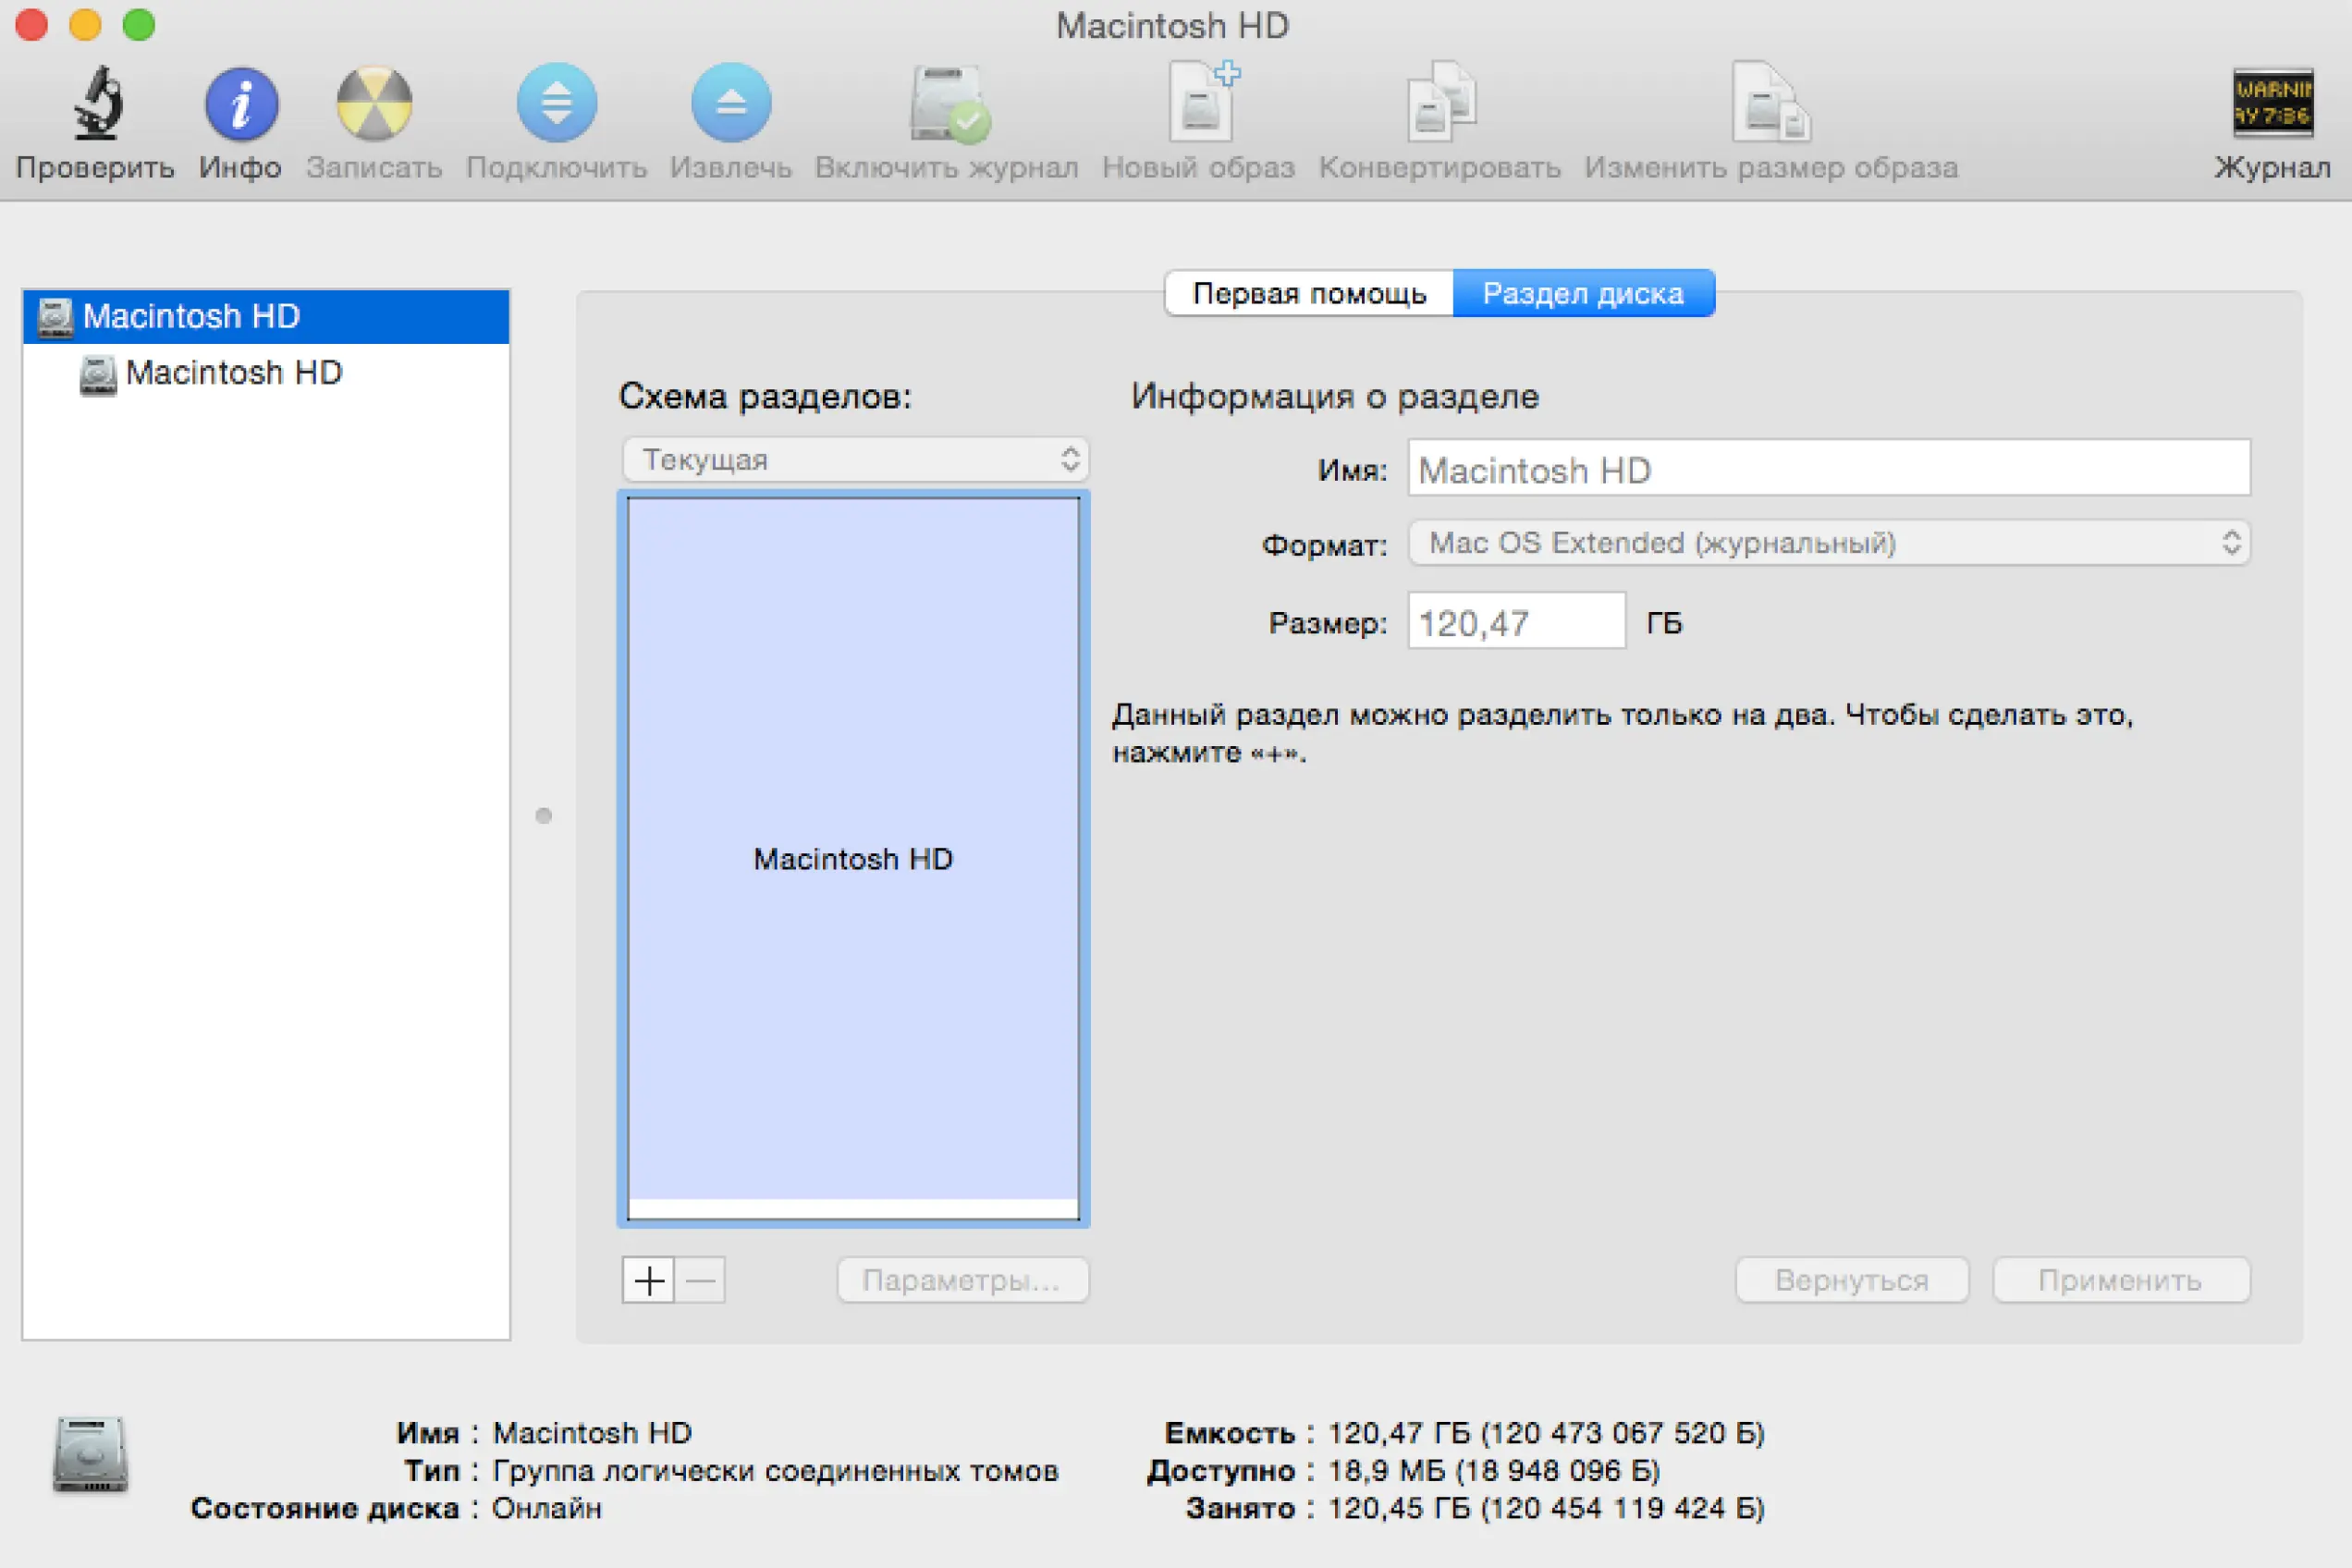Click the Записать burn disc icon
Screen dimensions: 2352x1568
click(374, 103)
